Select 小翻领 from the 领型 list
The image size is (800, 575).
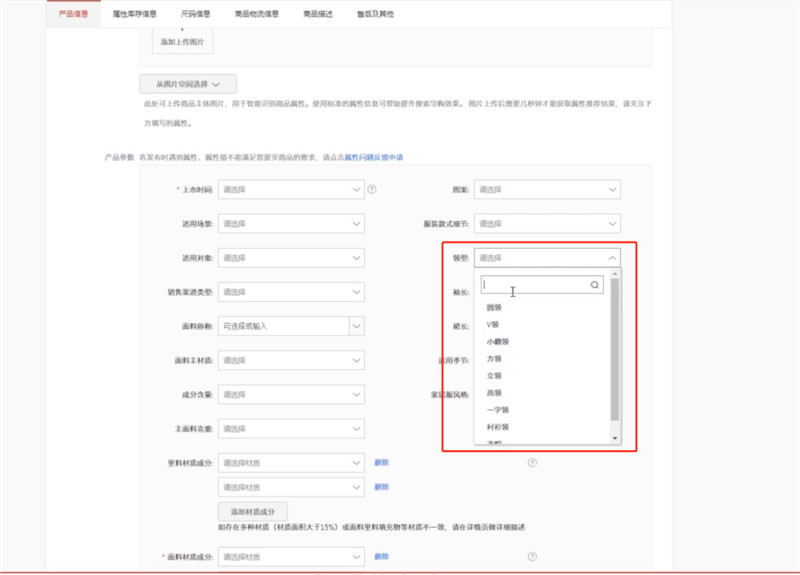497,341
